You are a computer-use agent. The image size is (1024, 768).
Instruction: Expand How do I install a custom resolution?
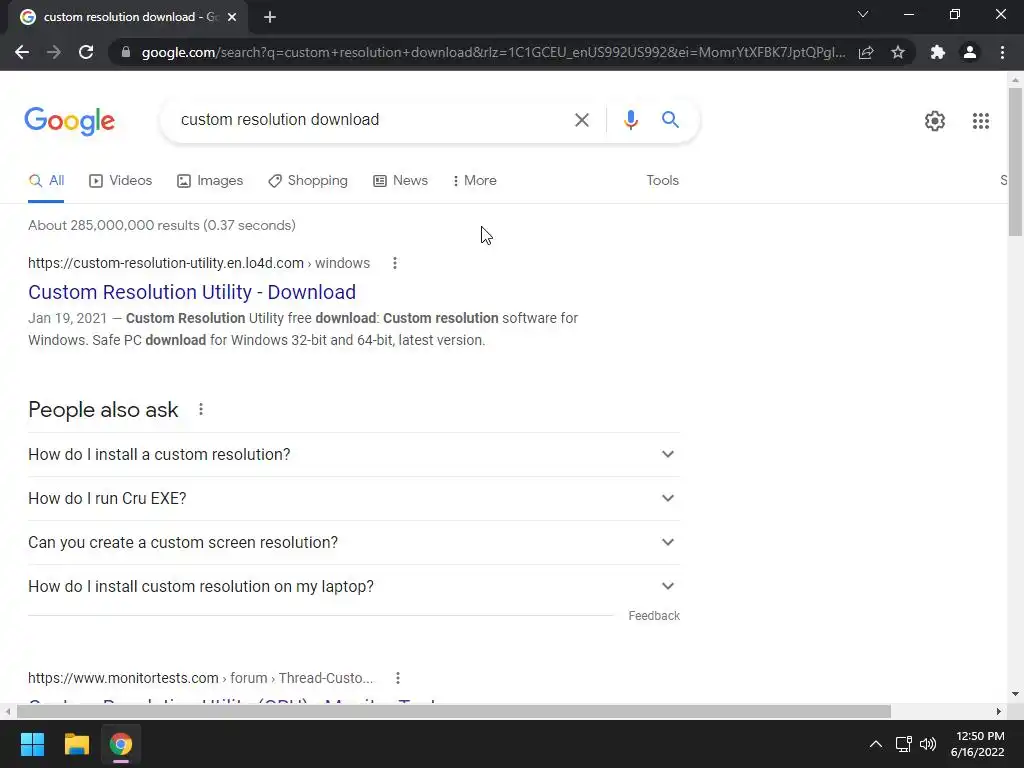click(x=353, y=455)
